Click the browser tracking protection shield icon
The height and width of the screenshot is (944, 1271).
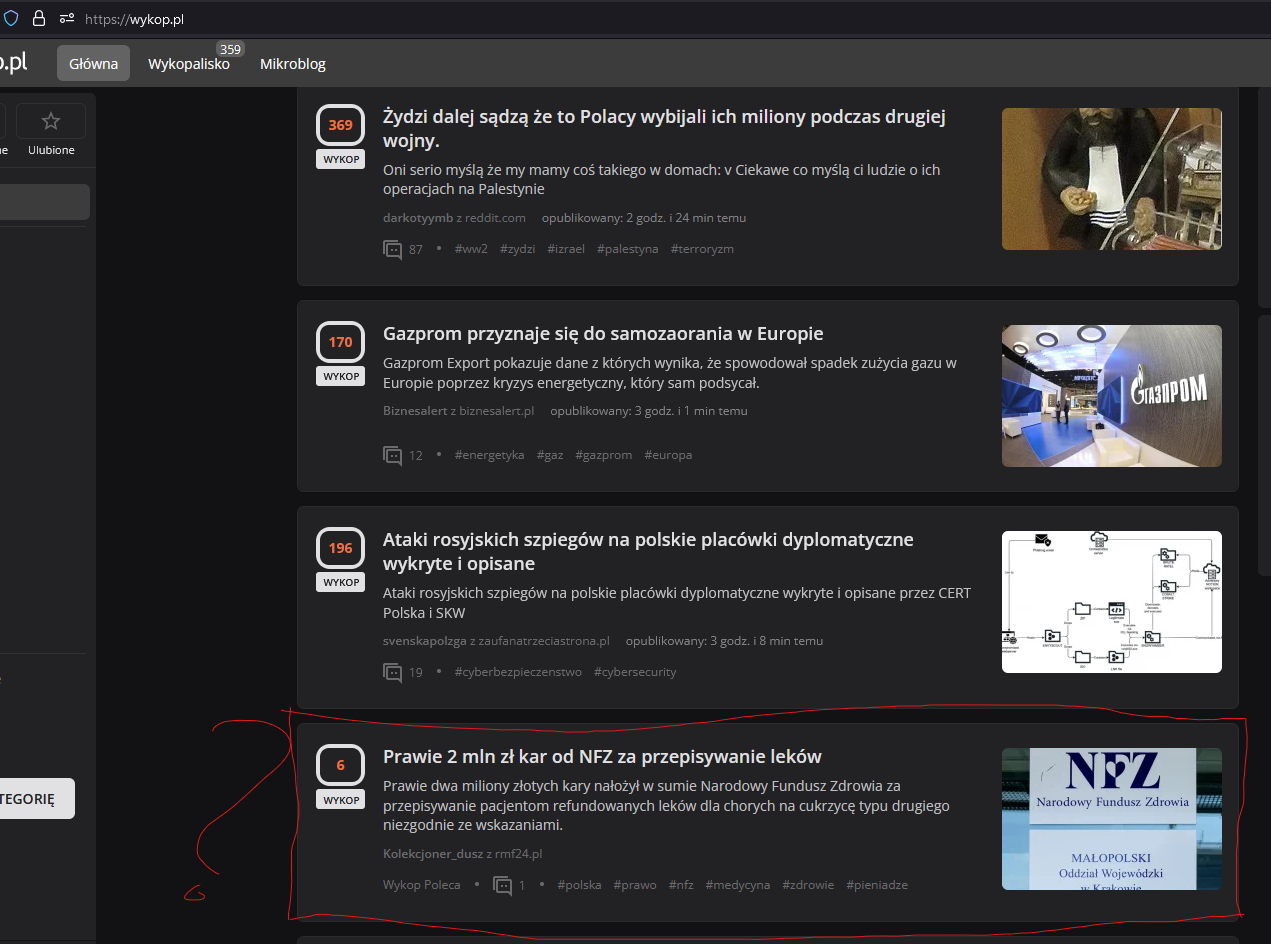(x=11, y=19)
